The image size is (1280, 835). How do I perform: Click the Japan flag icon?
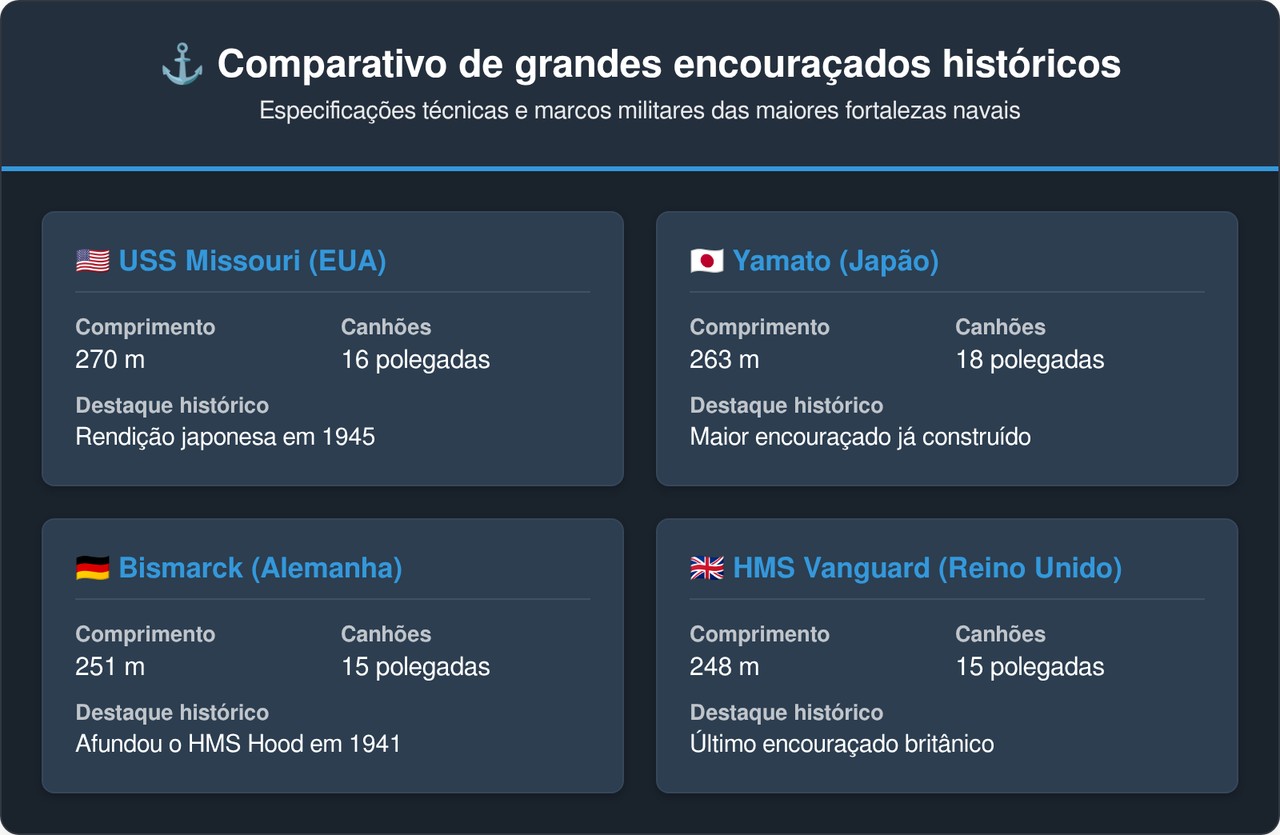(x=706, y=261)
